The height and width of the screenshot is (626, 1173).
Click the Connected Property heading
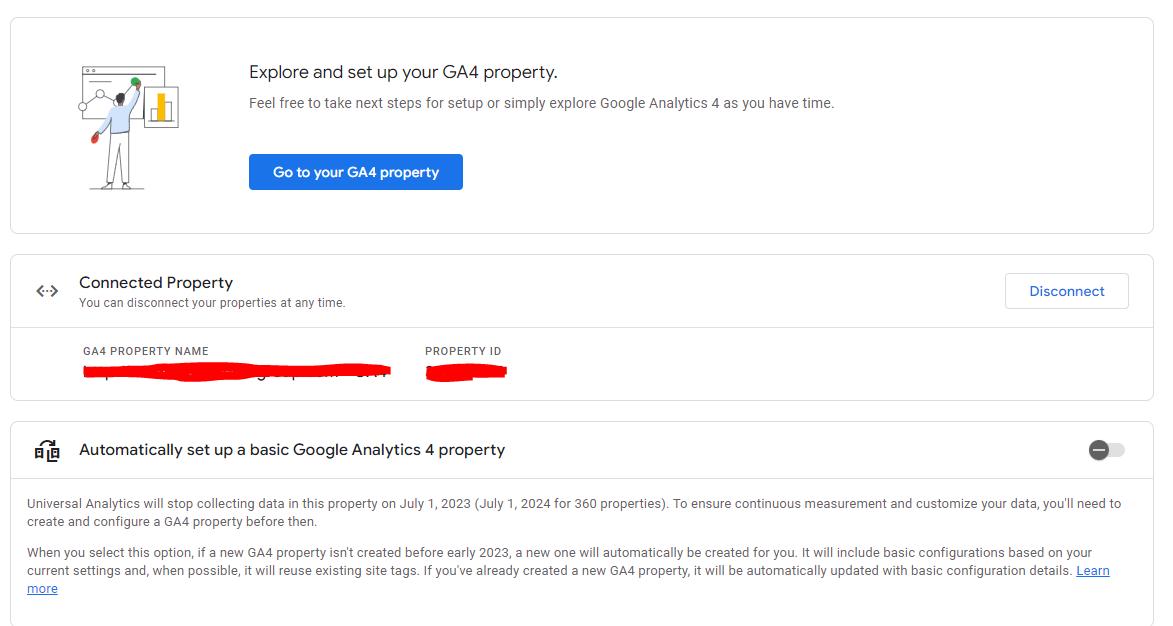click(x=156, y=282)
